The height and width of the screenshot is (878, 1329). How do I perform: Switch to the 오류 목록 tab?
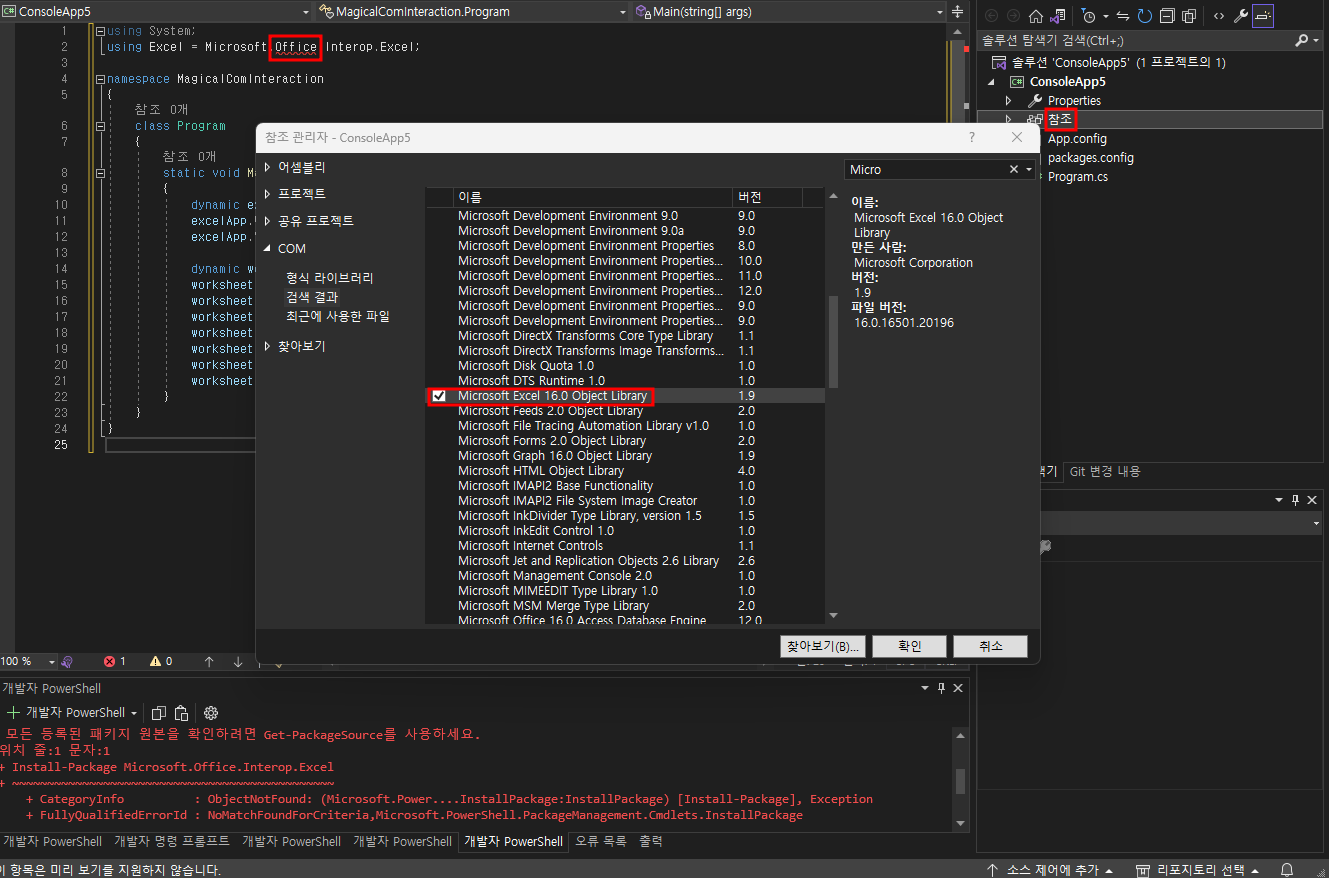click(x=601, y=841)
